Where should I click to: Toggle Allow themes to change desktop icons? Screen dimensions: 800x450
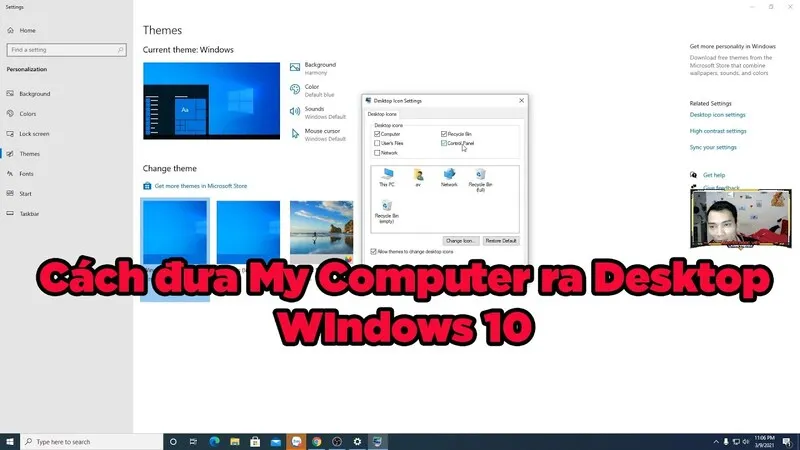(x=373, y=252)
